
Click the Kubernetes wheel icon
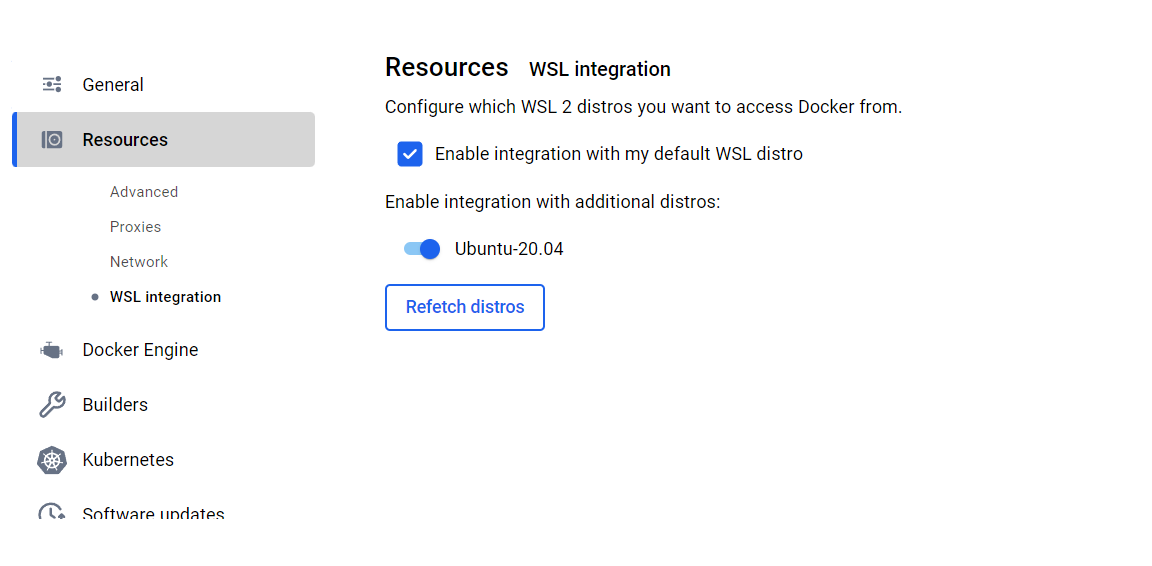click(52, 460)
